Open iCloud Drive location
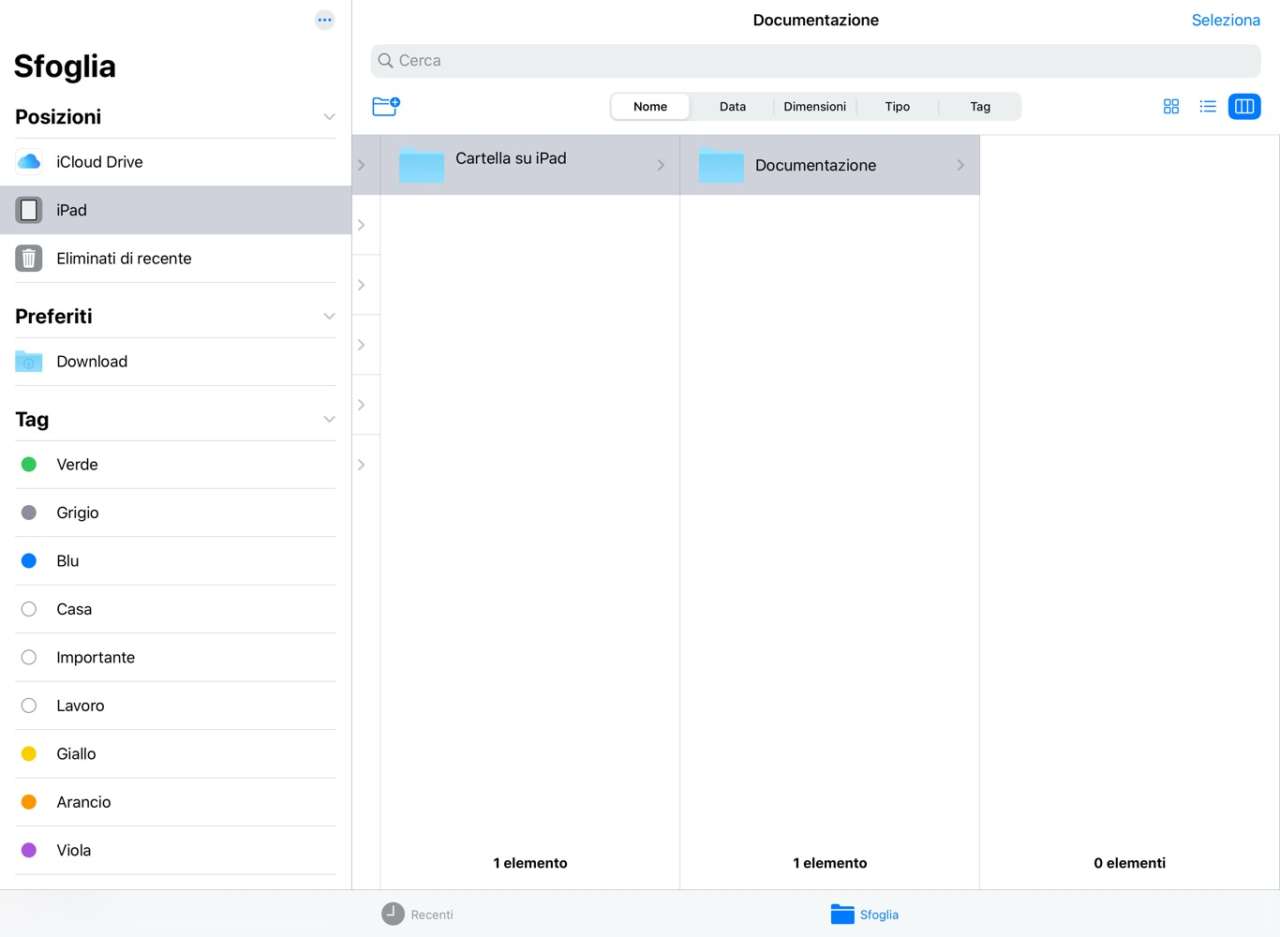Viewport: 1280px width, 937px height. 176,162
